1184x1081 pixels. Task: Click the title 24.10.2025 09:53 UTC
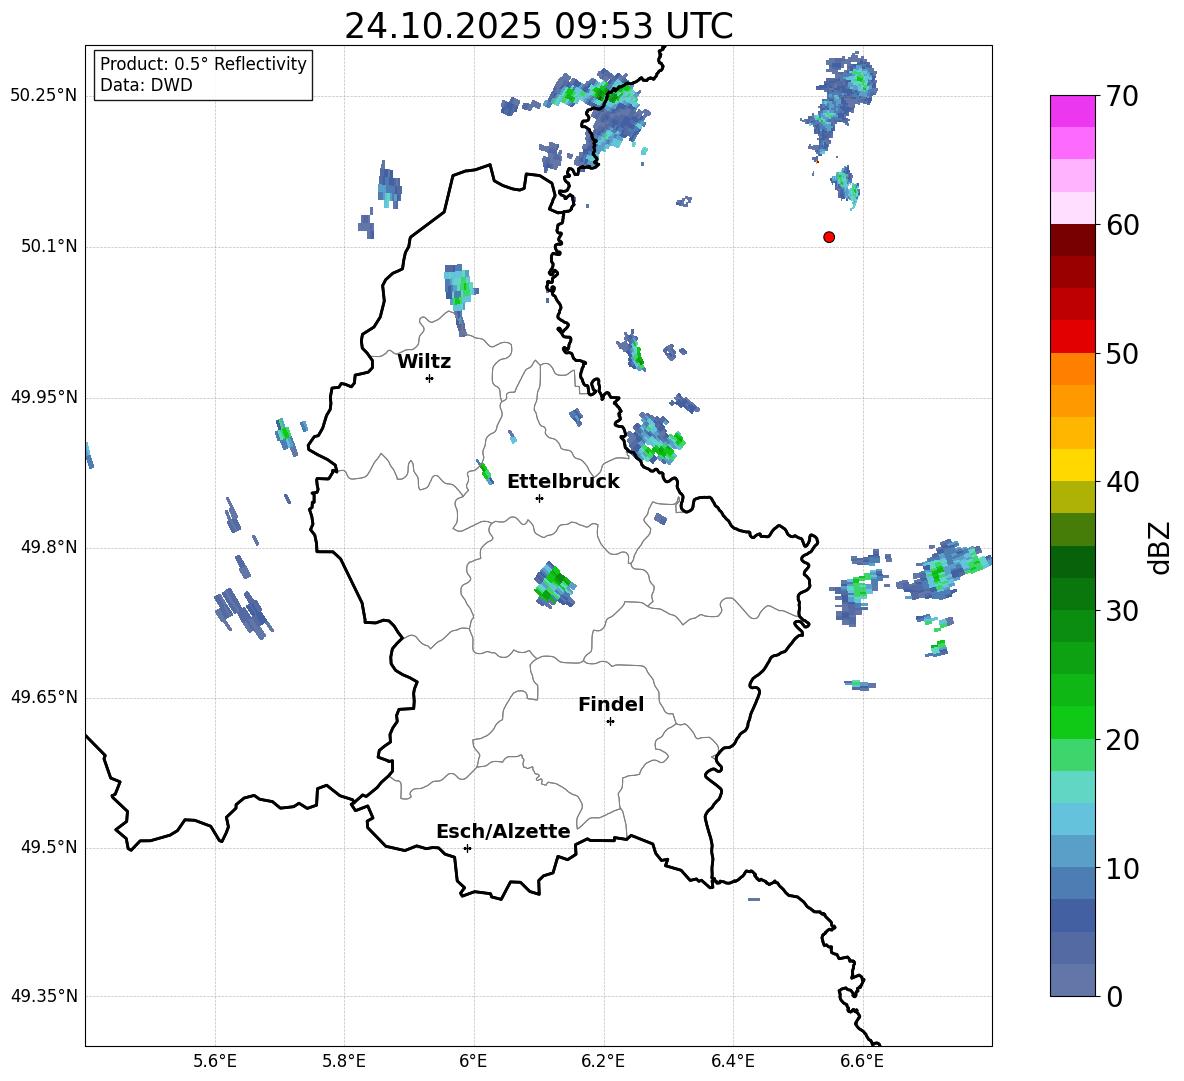538,26
